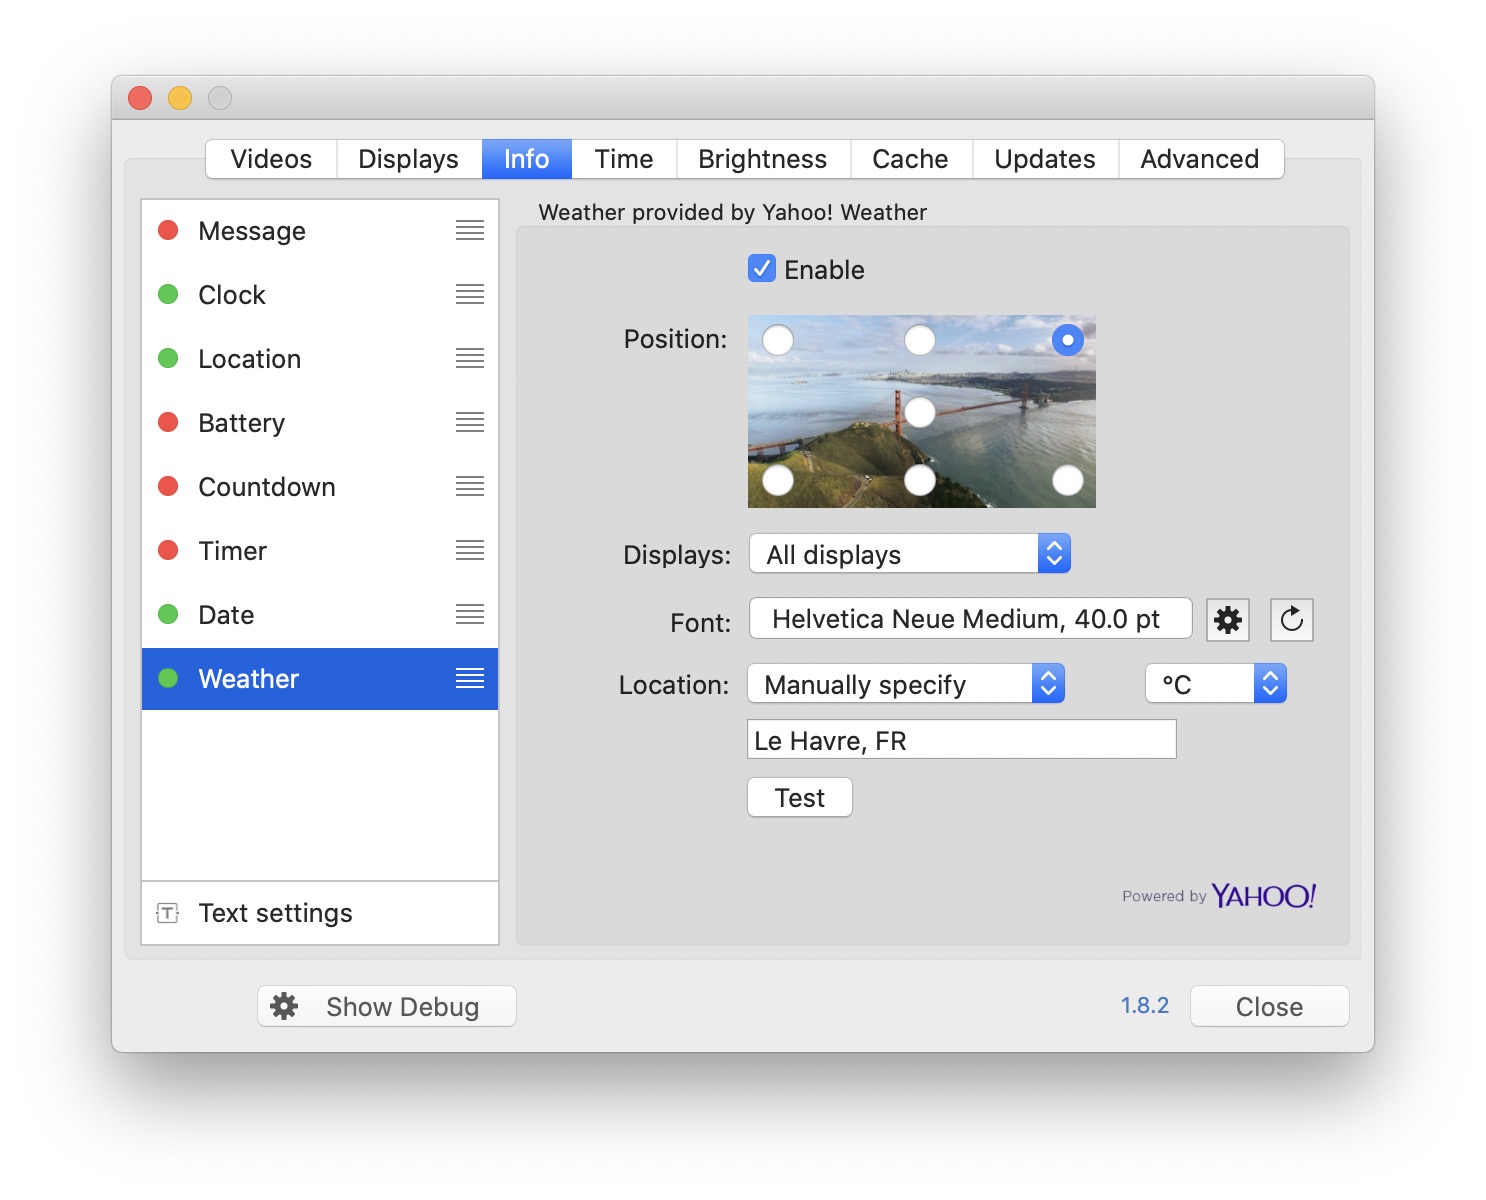Switch to the Updates tab
Viewport: 1486px width, 1200px height.
point(1045,159)
